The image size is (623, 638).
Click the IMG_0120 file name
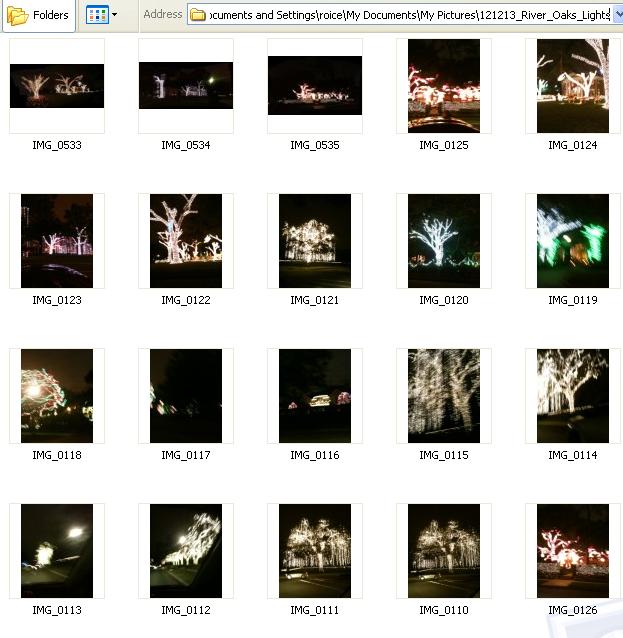point(444,300)
